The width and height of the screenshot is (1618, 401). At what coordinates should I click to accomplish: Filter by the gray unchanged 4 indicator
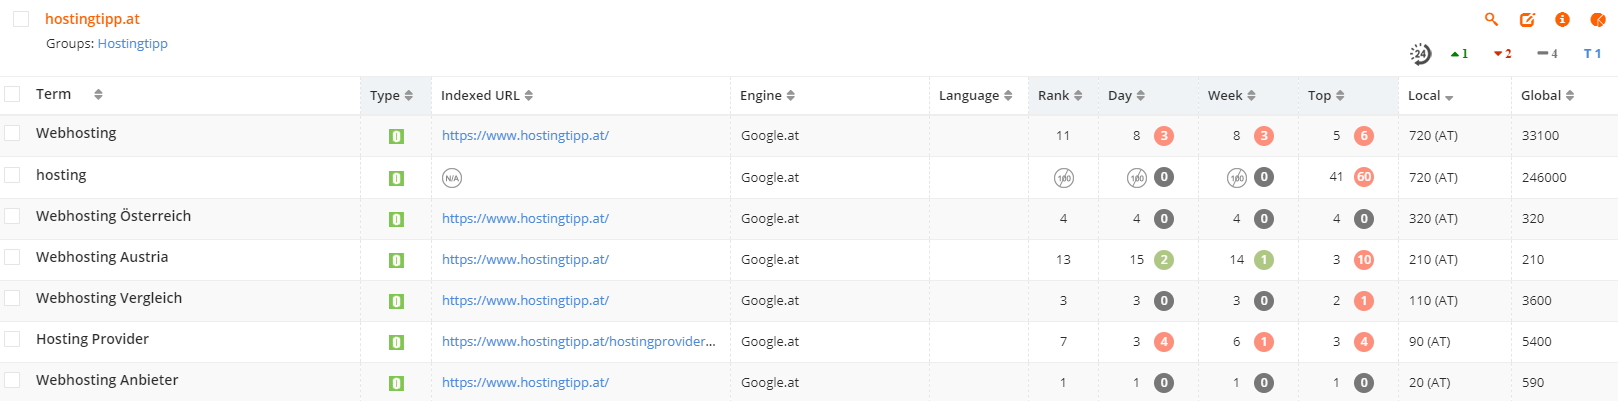[x=1547, y=54]
